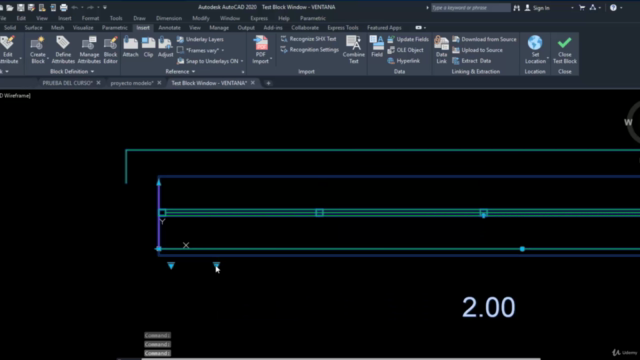The width and height of the screenshot is (640, 360).
Task: Select the Clip reference tool
Action: pyautogui.click(x=148, y=47)
